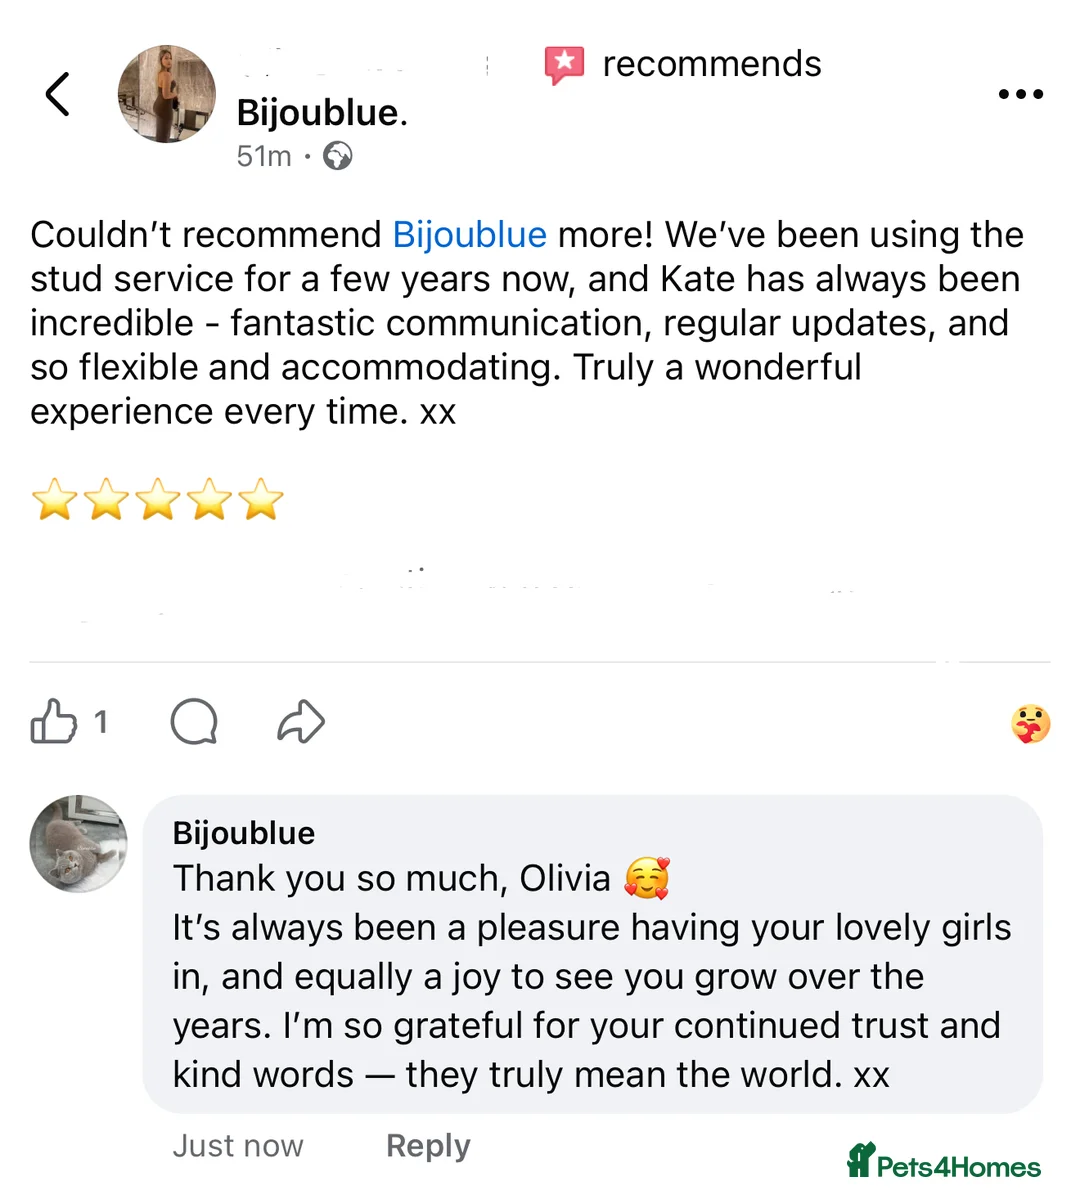
Task: Click the Reply button under comment
Action: tap(428, 1146)
